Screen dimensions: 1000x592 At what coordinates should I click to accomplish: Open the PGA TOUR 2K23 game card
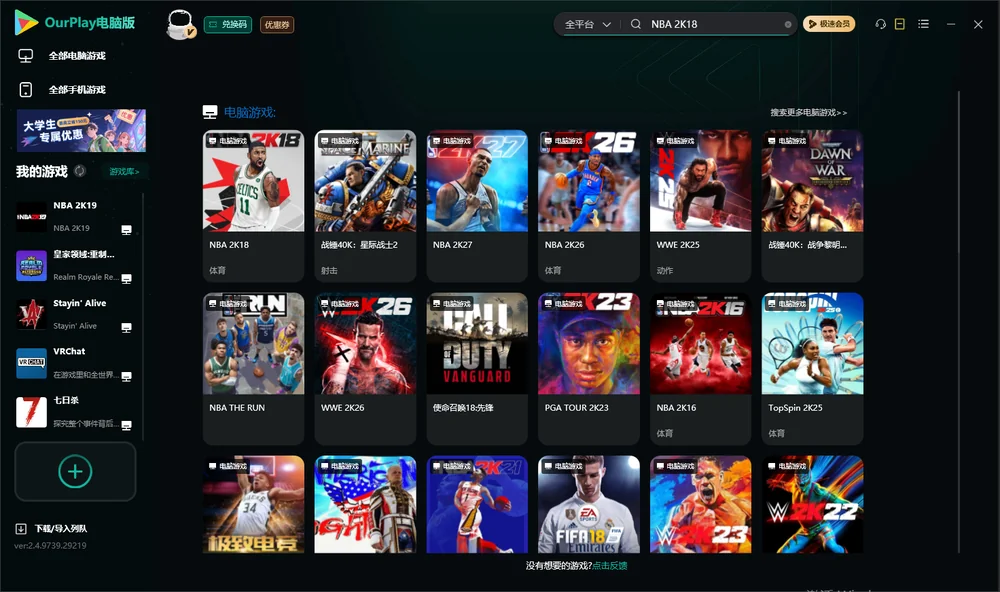[x=589, y=369]
